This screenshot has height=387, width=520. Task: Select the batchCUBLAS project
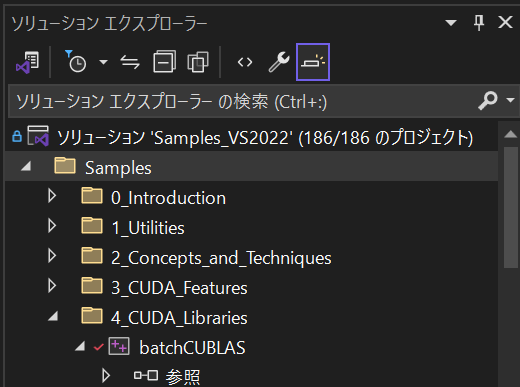pyautogui.click(x=192, y=348)
